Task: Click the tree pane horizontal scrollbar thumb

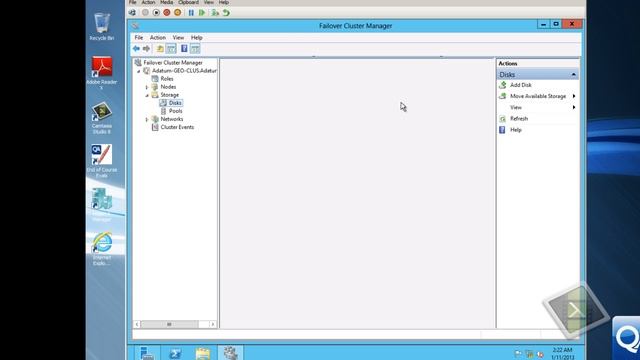Action: (169, 324)
